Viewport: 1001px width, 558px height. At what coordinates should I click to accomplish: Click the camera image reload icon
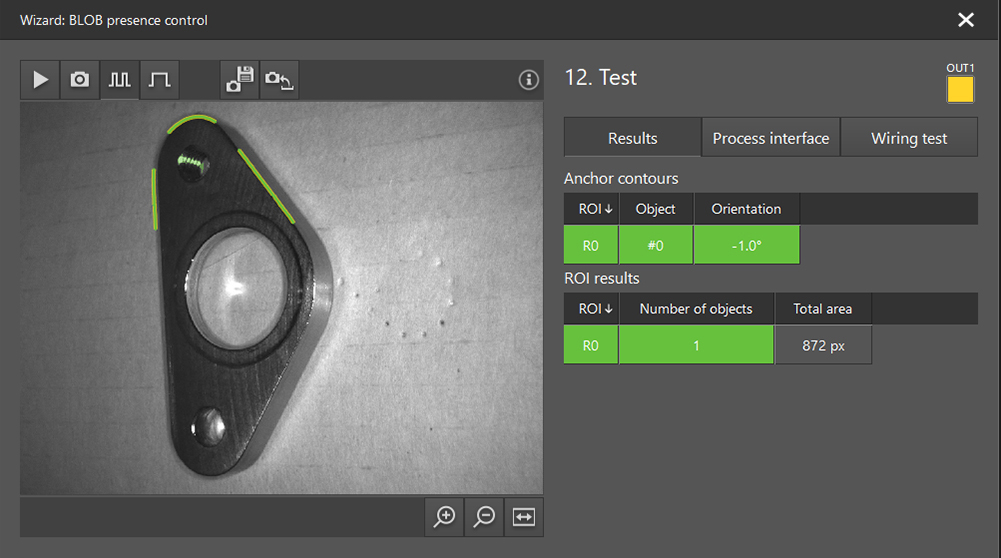[x=279, y=80]
